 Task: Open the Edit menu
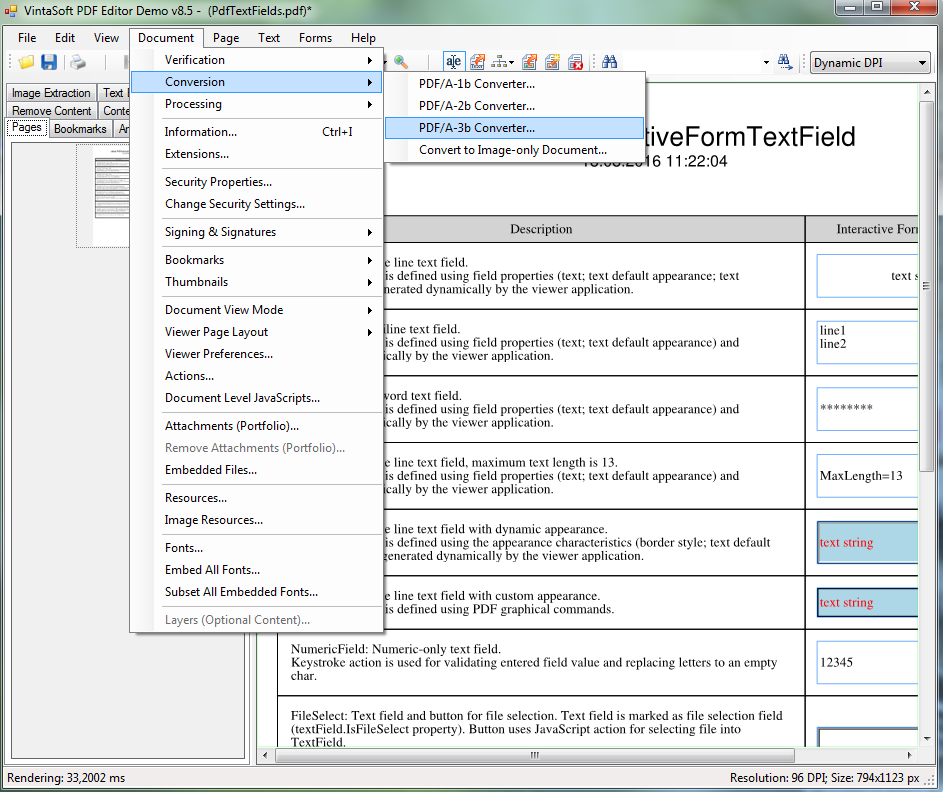pos(65,38)
